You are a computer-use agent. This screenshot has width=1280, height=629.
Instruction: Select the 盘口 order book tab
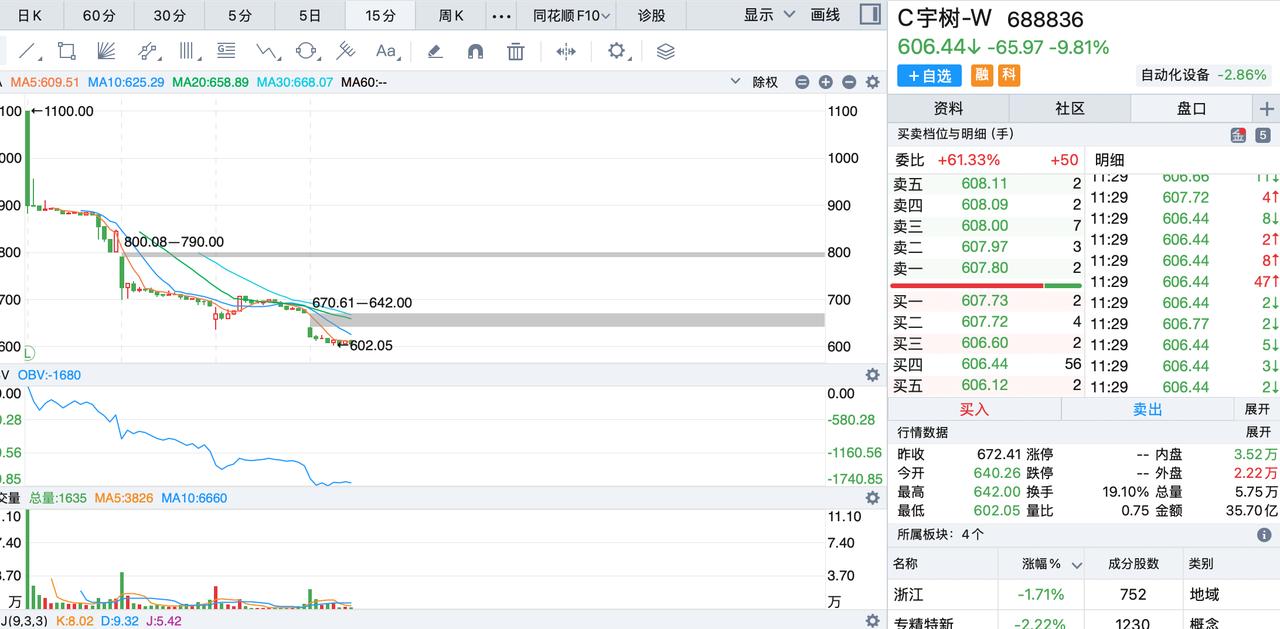tap(1192, 108)
